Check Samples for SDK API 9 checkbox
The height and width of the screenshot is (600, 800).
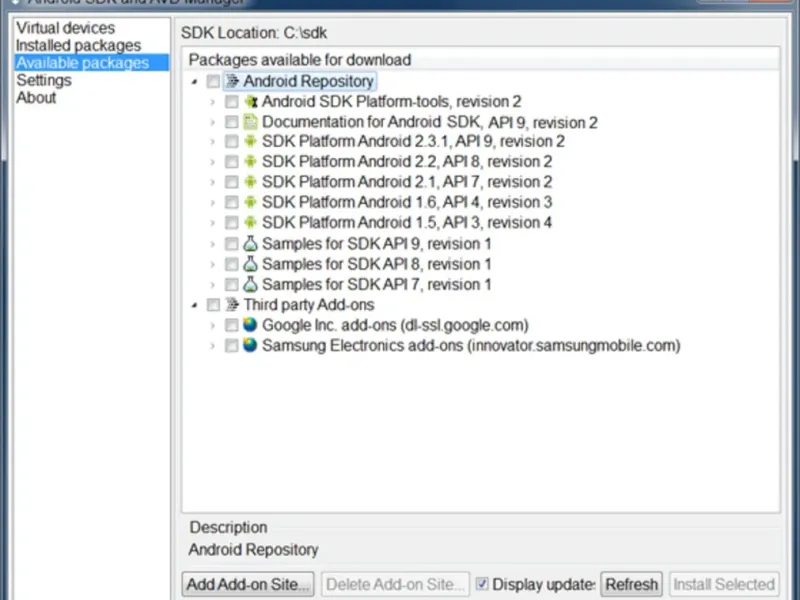(x=232, y=244)
